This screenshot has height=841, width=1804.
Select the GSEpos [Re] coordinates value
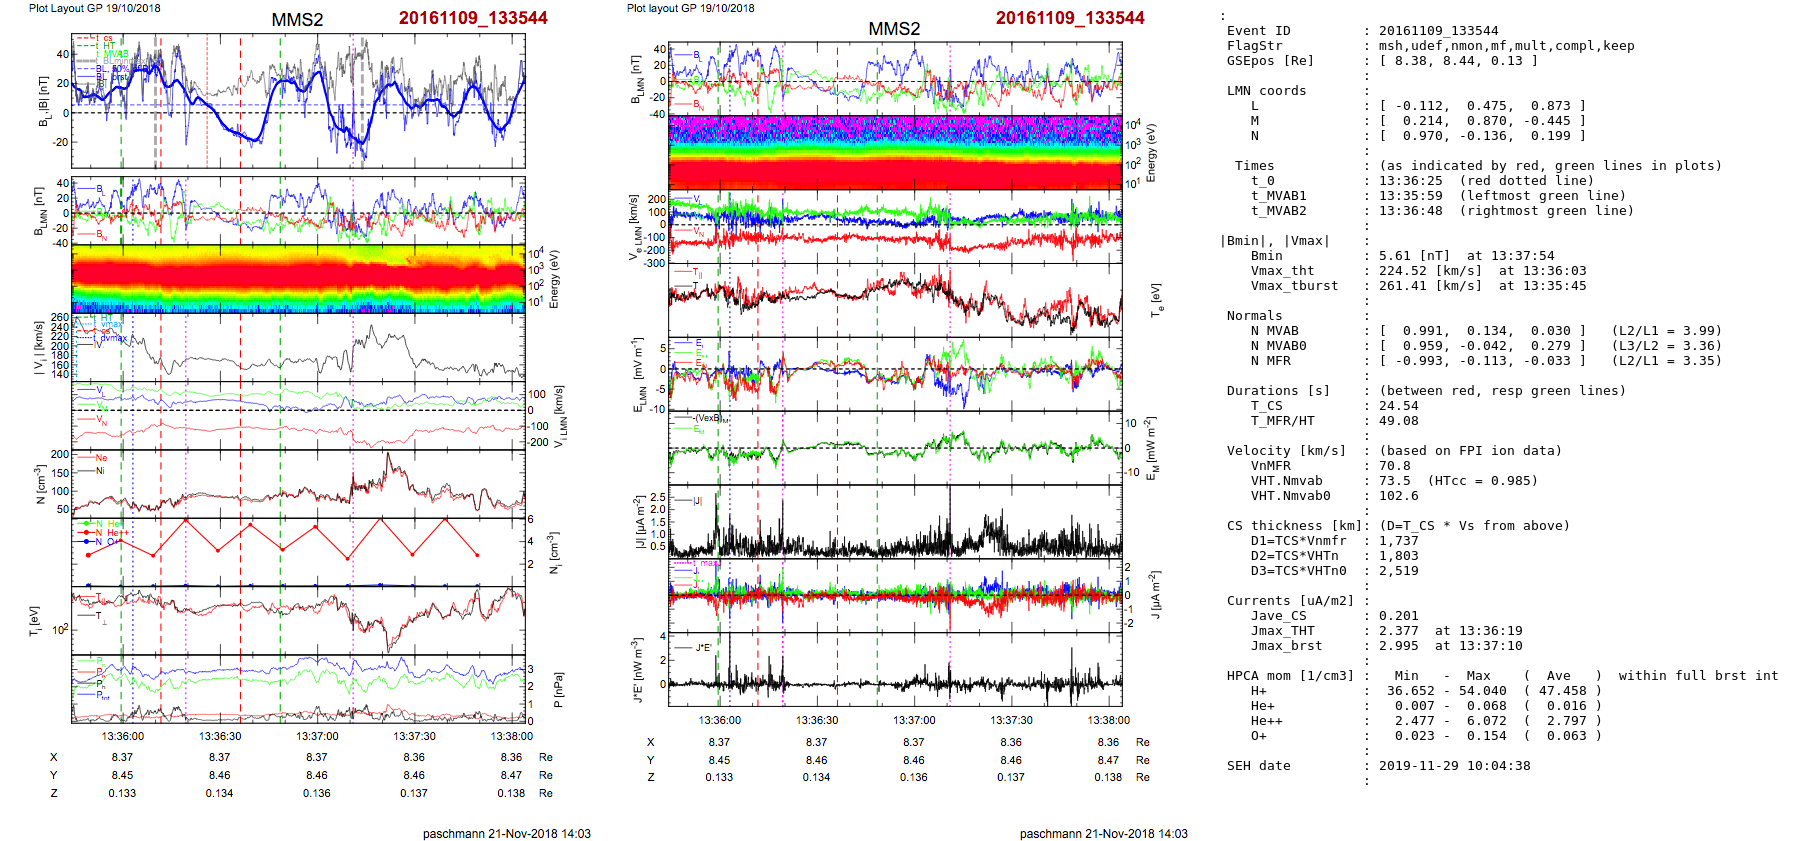coord(1458,61)
